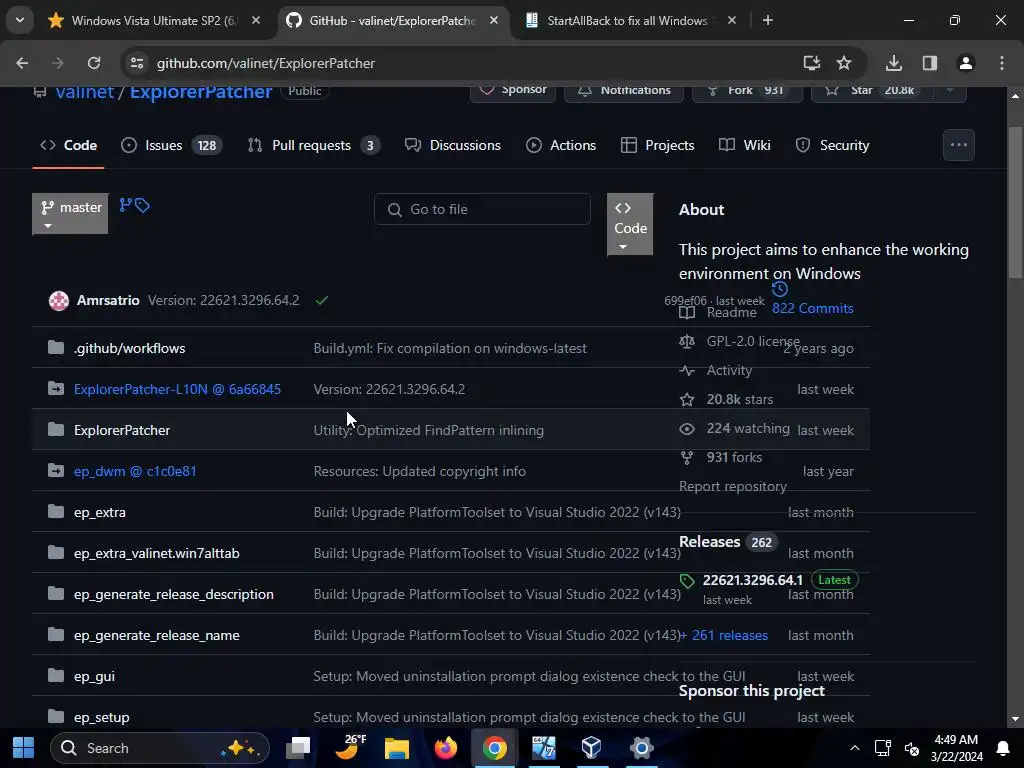This screenshot has width=1024, height=768.
Task: Click commit message 'Utility: Optimized FindPattern inlining'
Action: pos(428,430)
